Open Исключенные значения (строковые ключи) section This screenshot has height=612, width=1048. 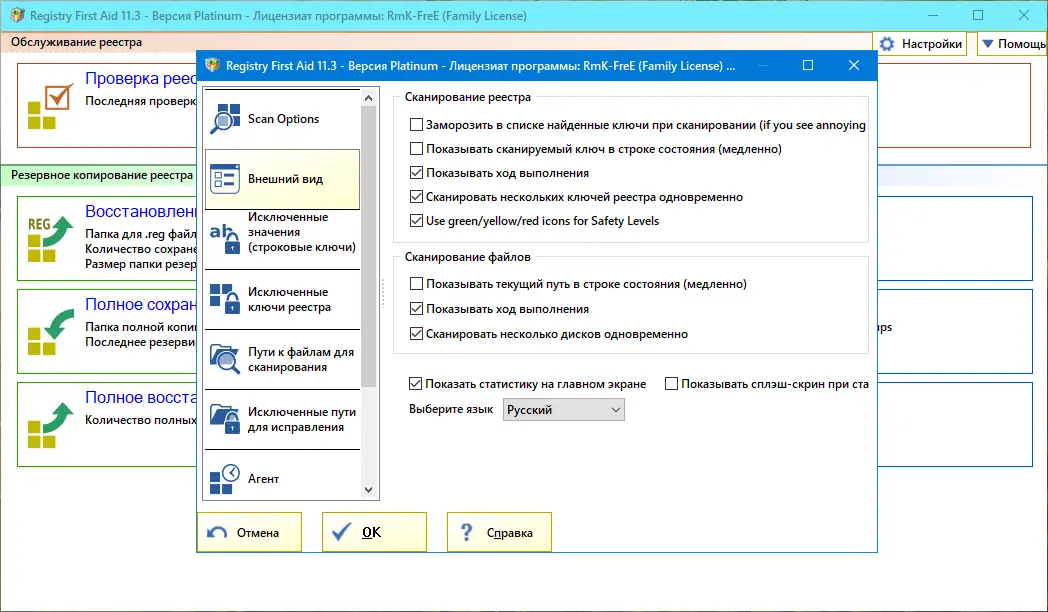pos(283,239)
